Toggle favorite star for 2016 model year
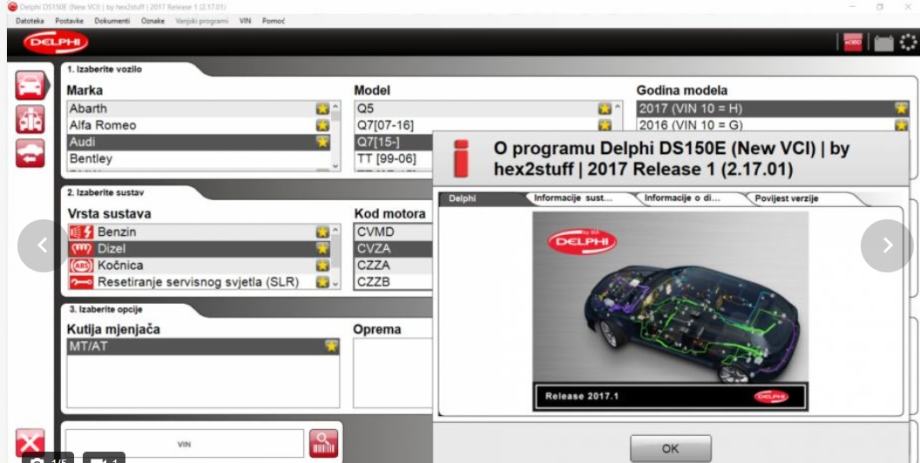This screenshot has width=920, height=463. coord(901,125)
